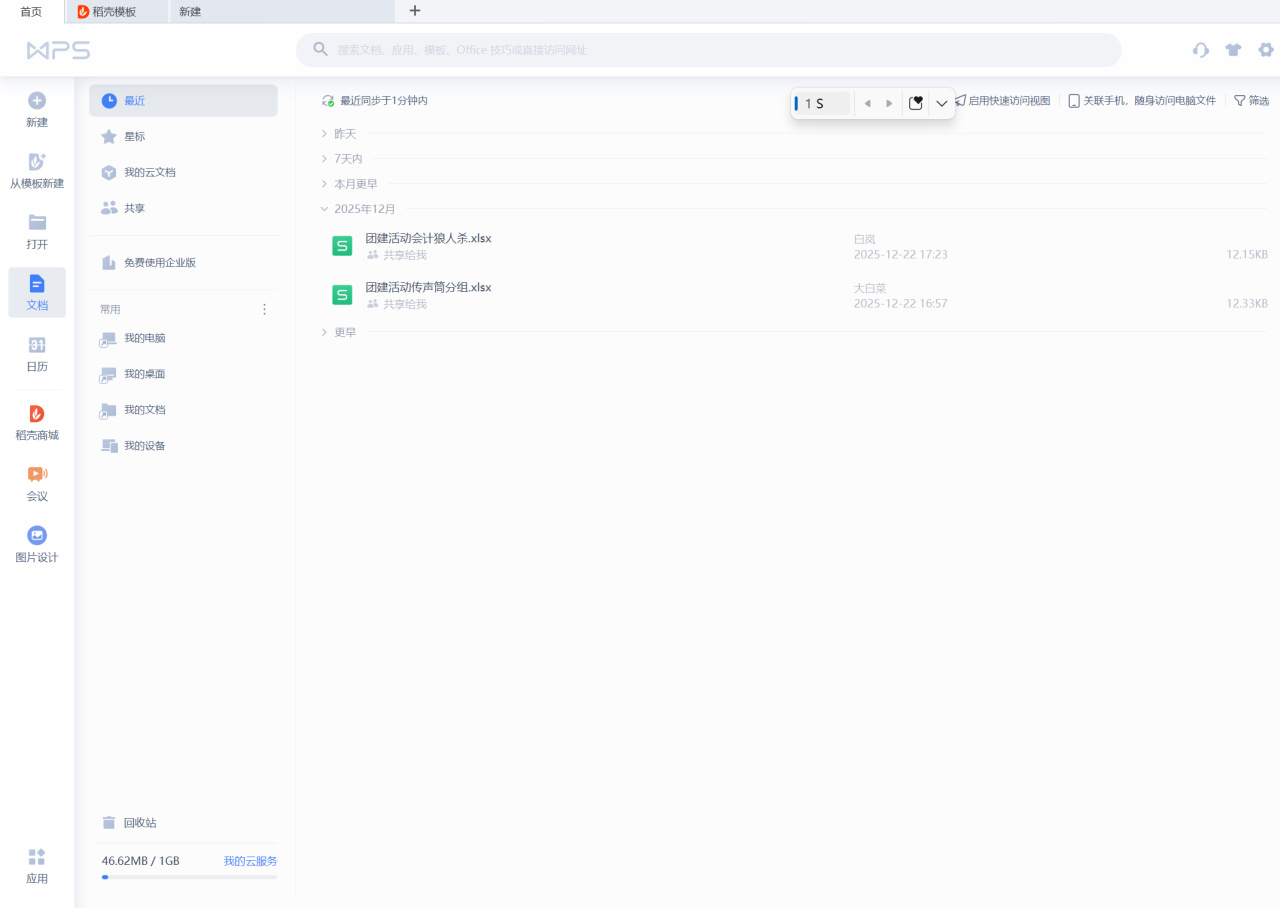Click the heart icon in floating toolbar
This screenshot has width=1280, height=908.
pyautogui.click(x=915, y=103)
